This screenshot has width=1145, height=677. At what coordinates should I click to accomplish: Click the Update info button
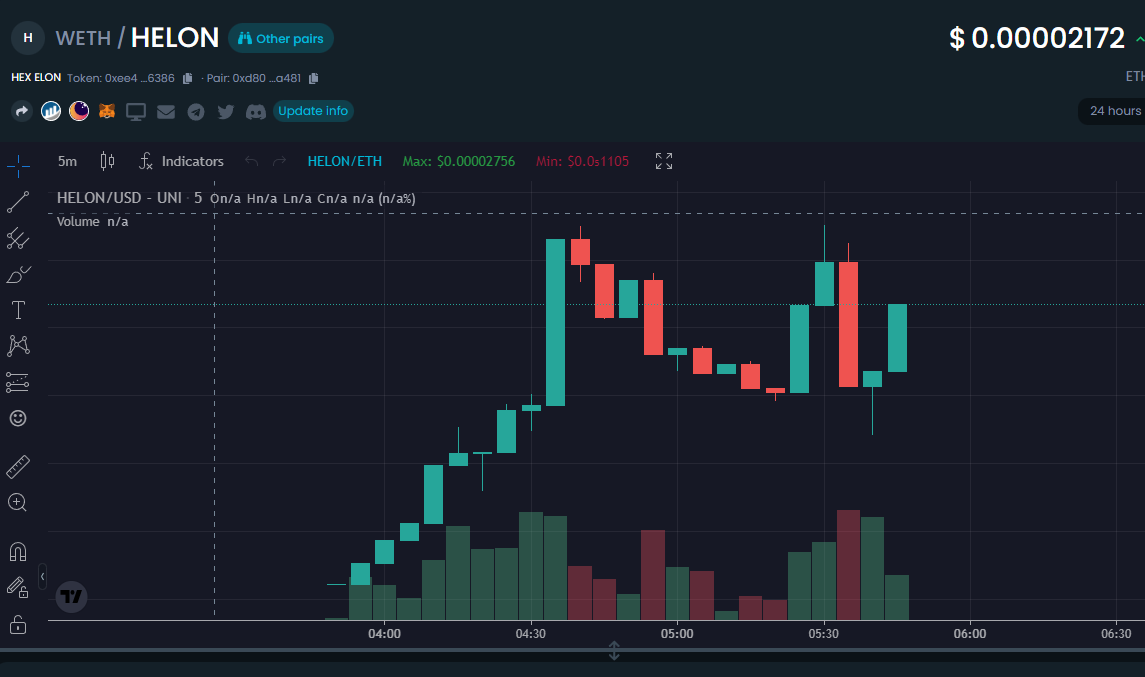pos(313,111)
